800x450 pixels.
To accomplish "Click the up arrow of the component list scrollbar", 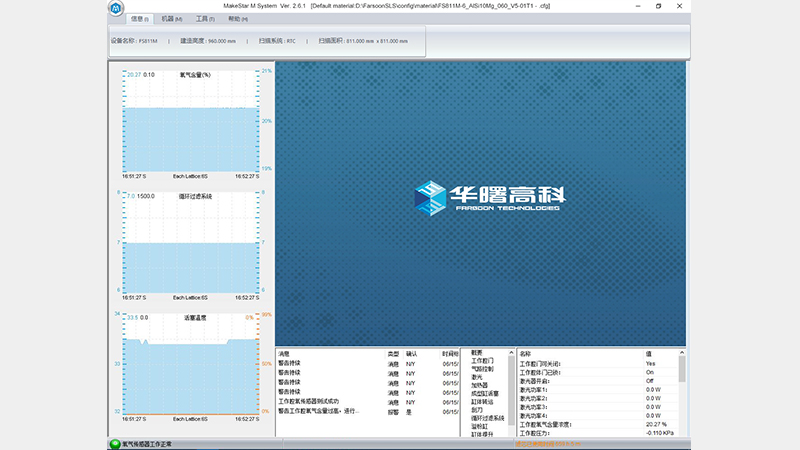I will tap(511, 353).
